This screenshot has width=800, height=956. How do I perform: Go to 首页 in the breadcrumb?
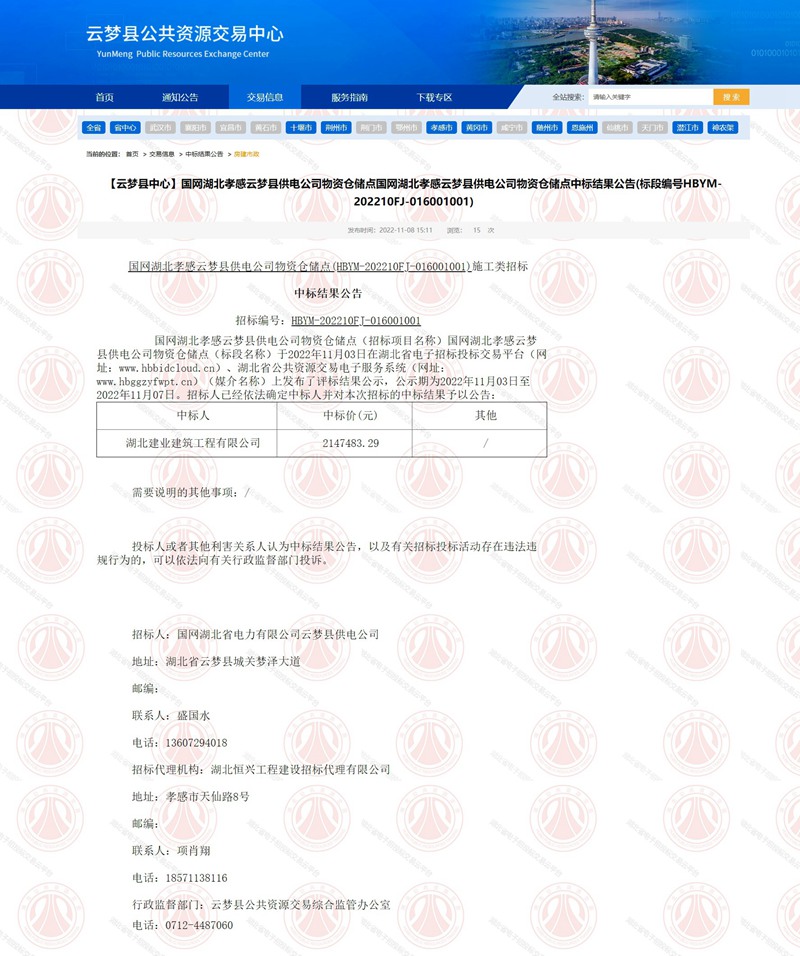click(x=132, y=154)
